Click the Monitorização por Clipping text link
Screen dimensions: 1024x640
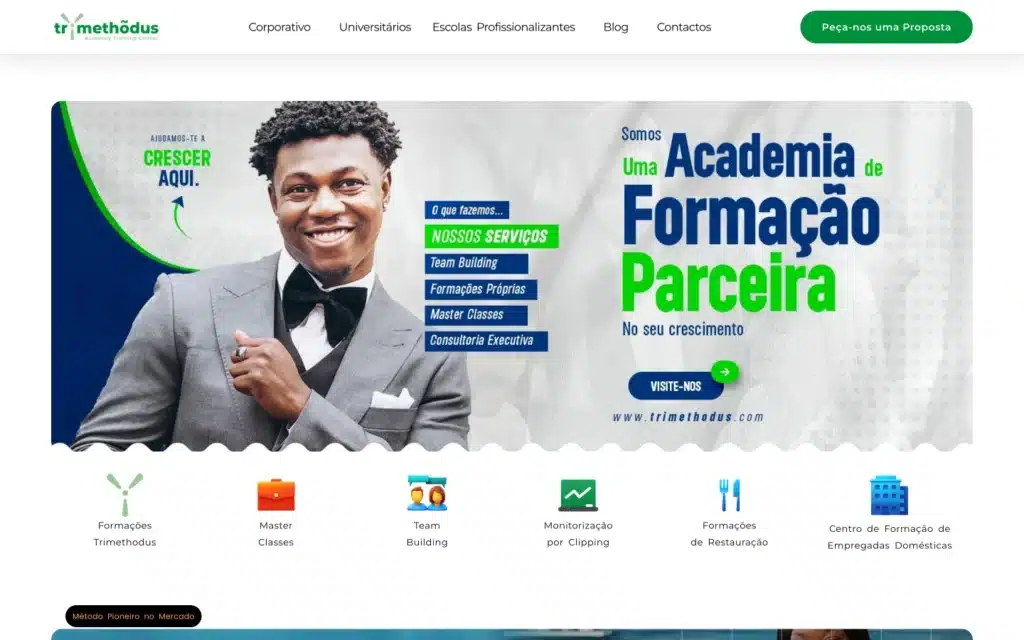tap(578, 534)
